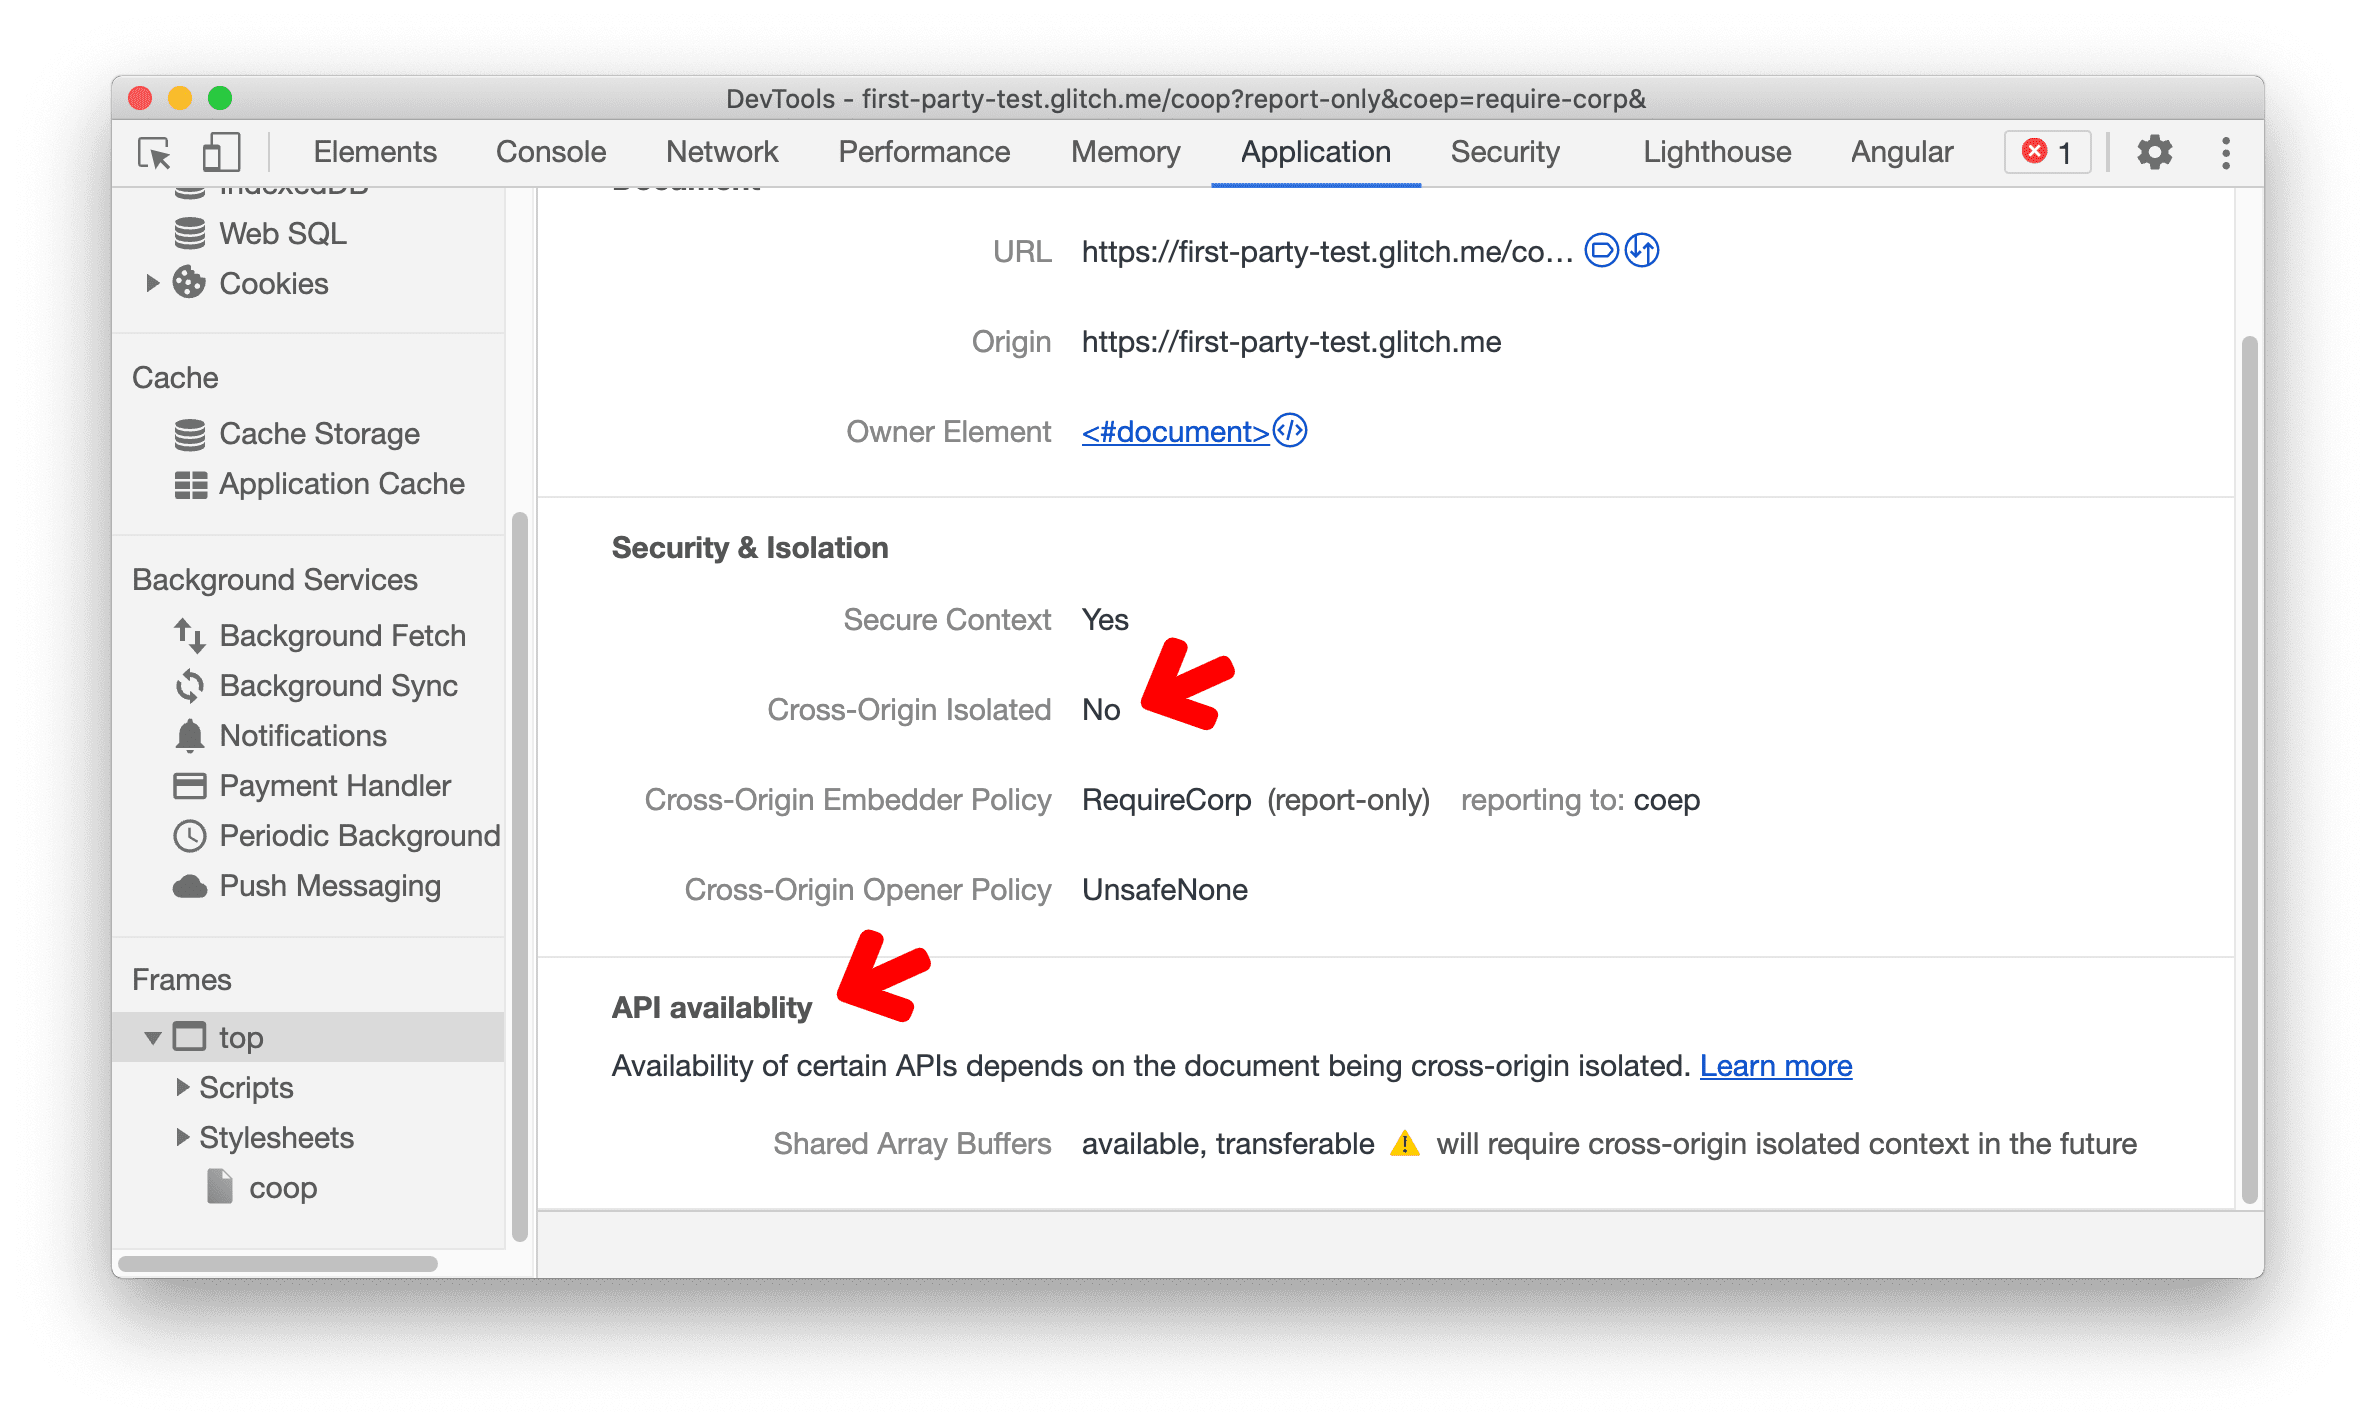Open the Console panel
This screenshot has height=1426, width=2376.
pos(550,151)
